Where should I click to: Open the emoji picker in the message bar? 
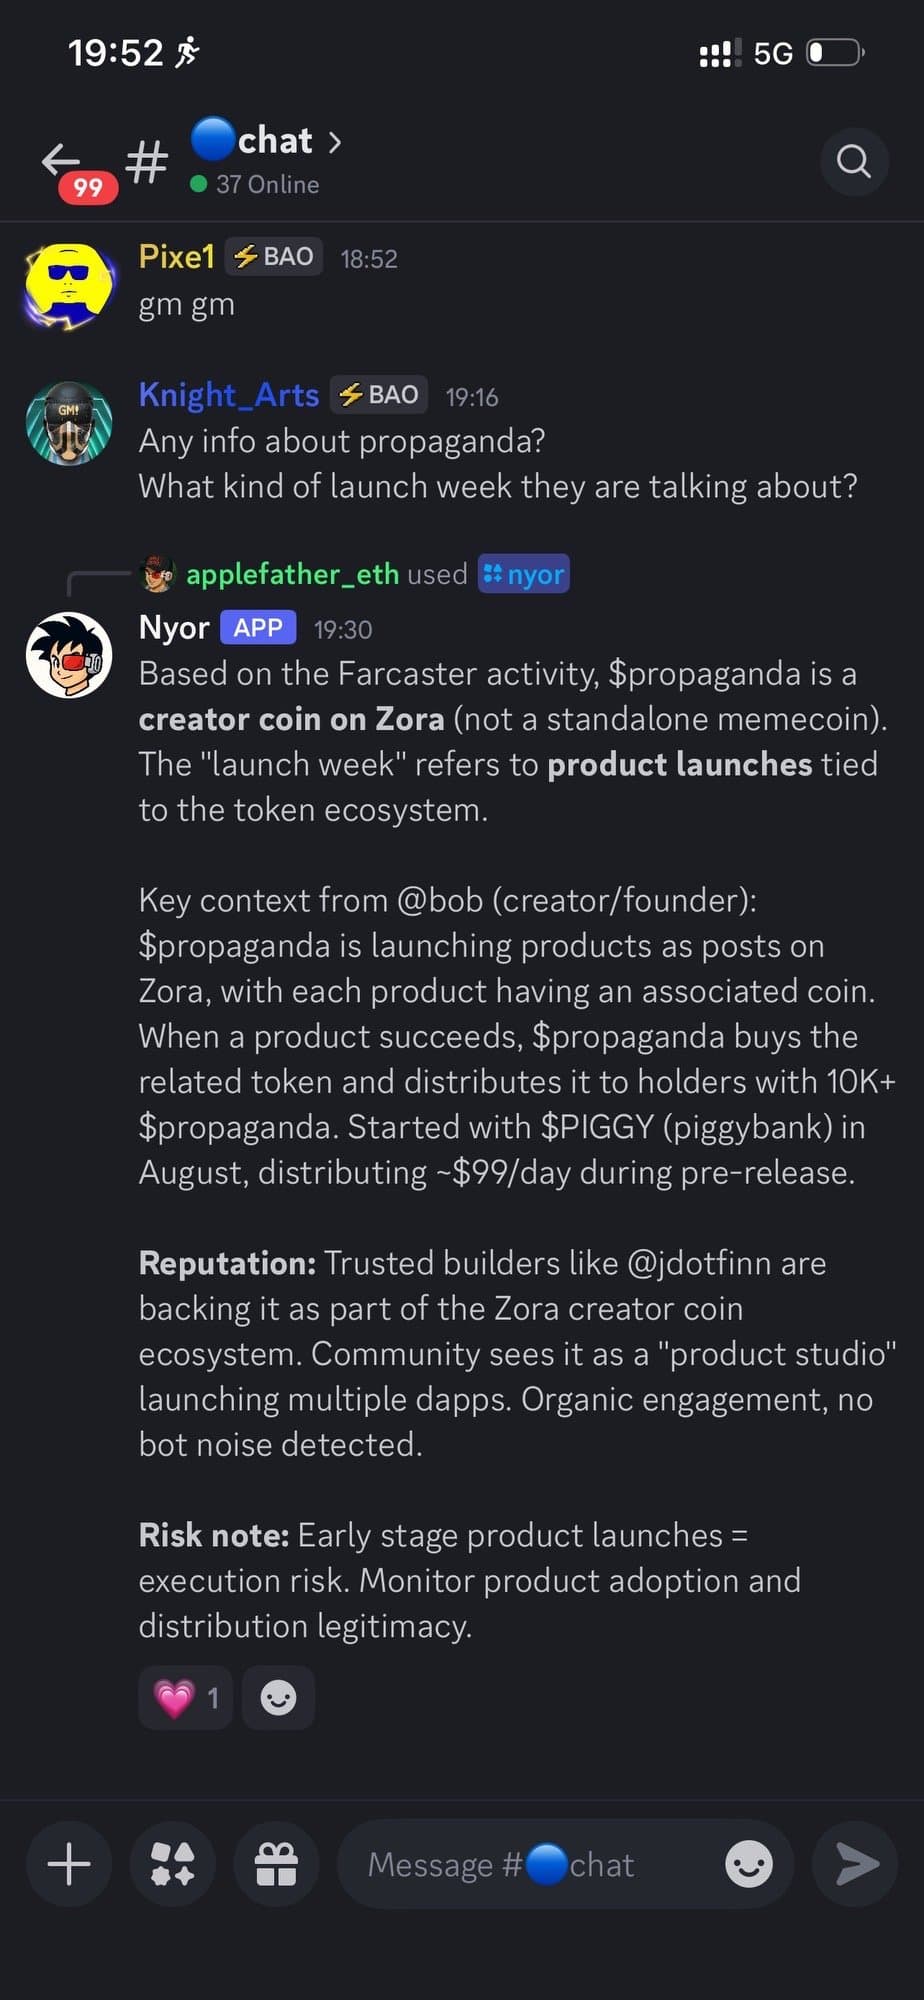tap(748, 1863)
